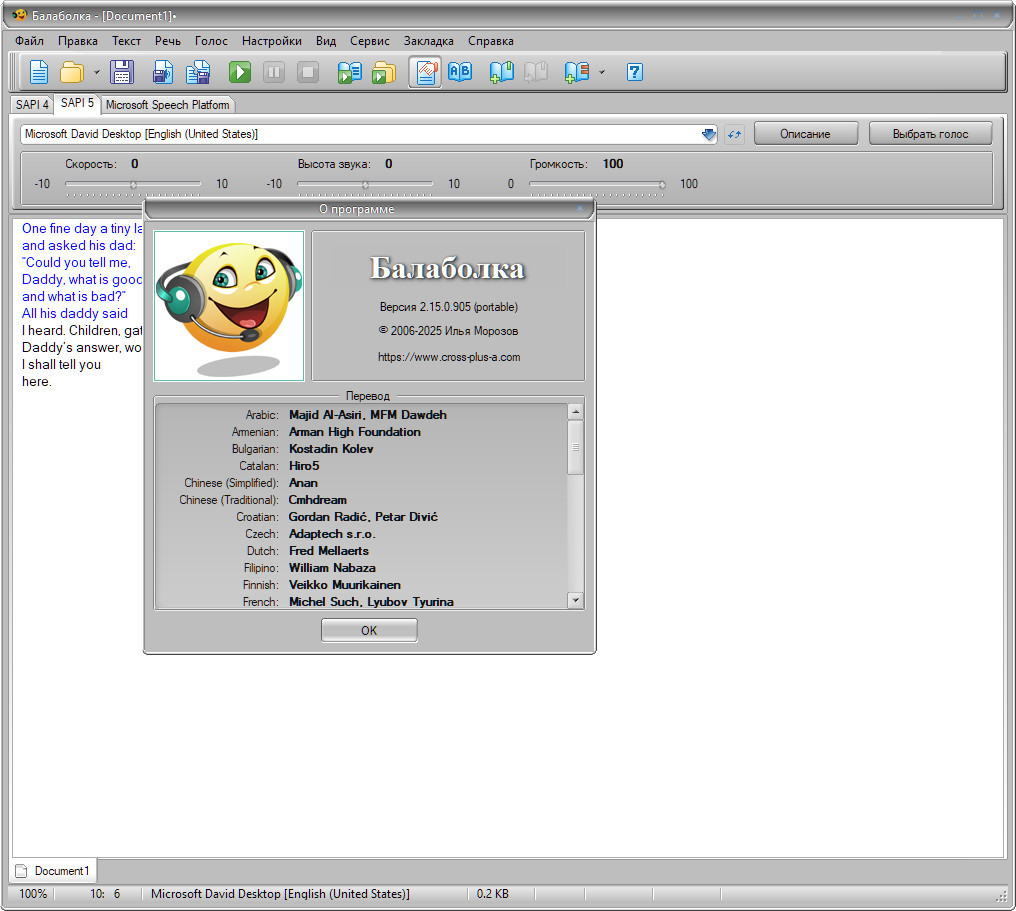This screenshot has width=1016, height=911.
Task: Click the Высота звука pitch slider handle
Action: (x=365, y=185)
